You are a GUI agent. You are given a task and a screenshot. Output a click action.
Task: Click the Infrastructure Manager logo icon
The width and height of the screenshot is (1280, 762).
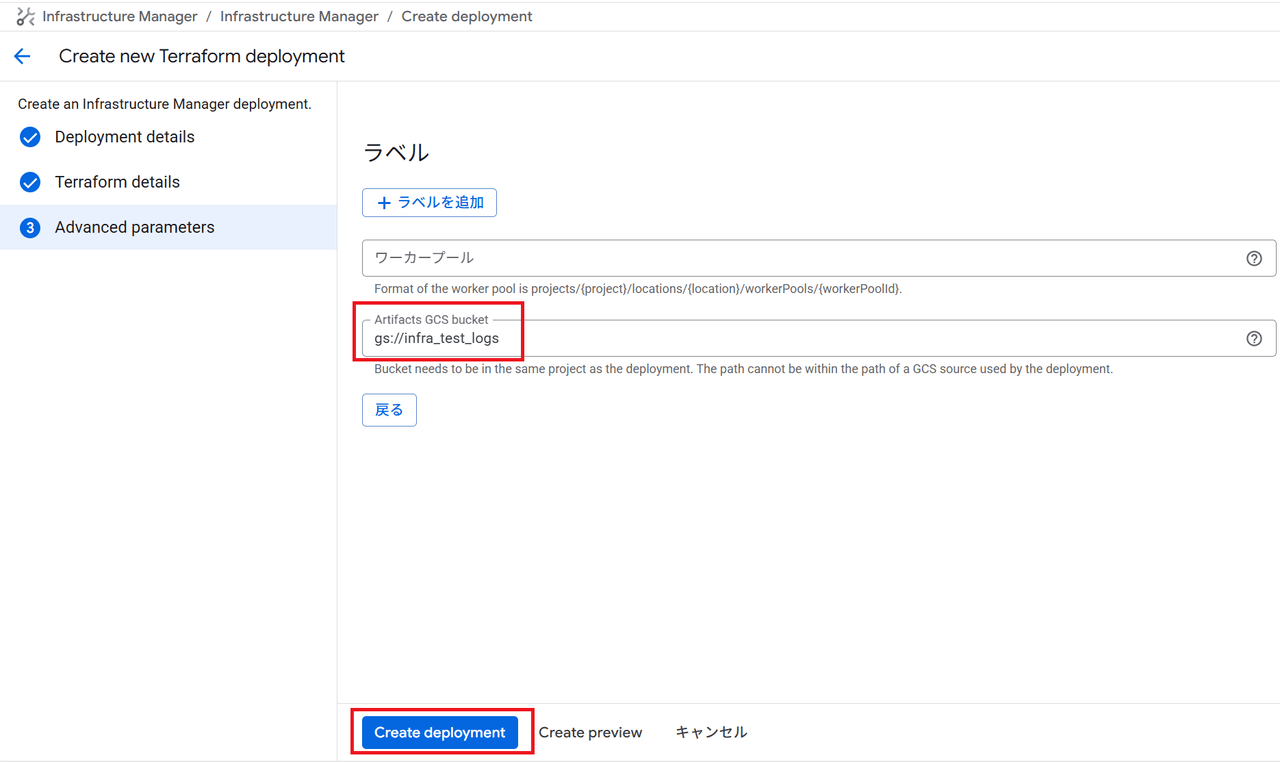coord(25,16)
